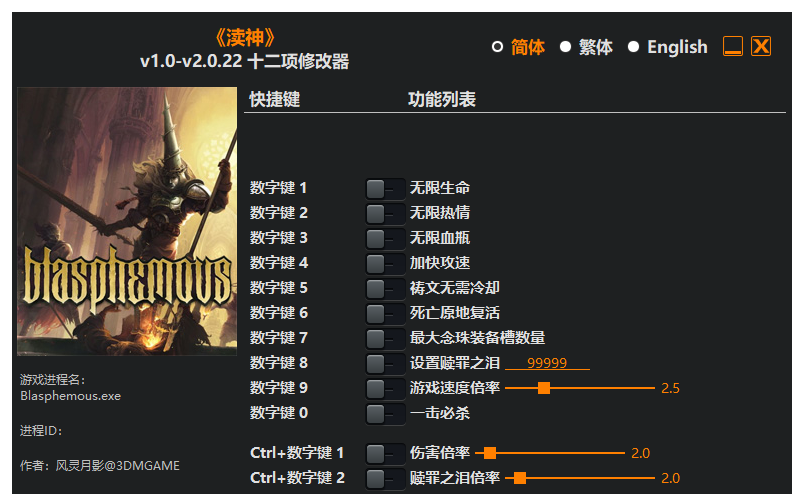
Task: Click the 快捷键 column header
Action: click(x=275, y=99)
